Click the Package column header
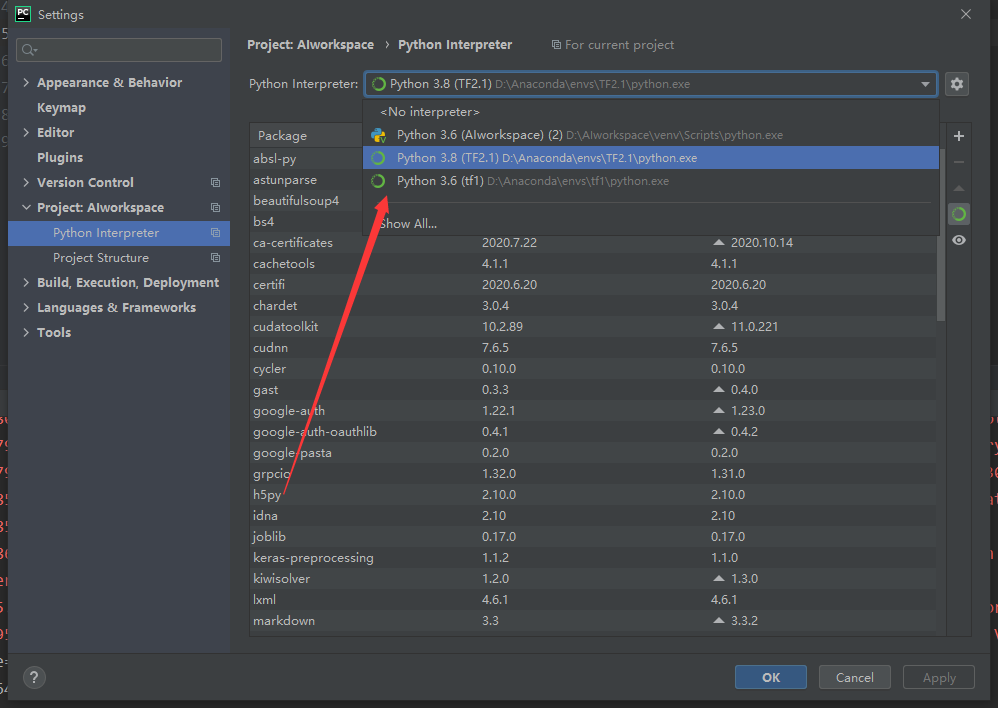Image resolution: width=998 pixels, height=708 pixels. [307, 136]
